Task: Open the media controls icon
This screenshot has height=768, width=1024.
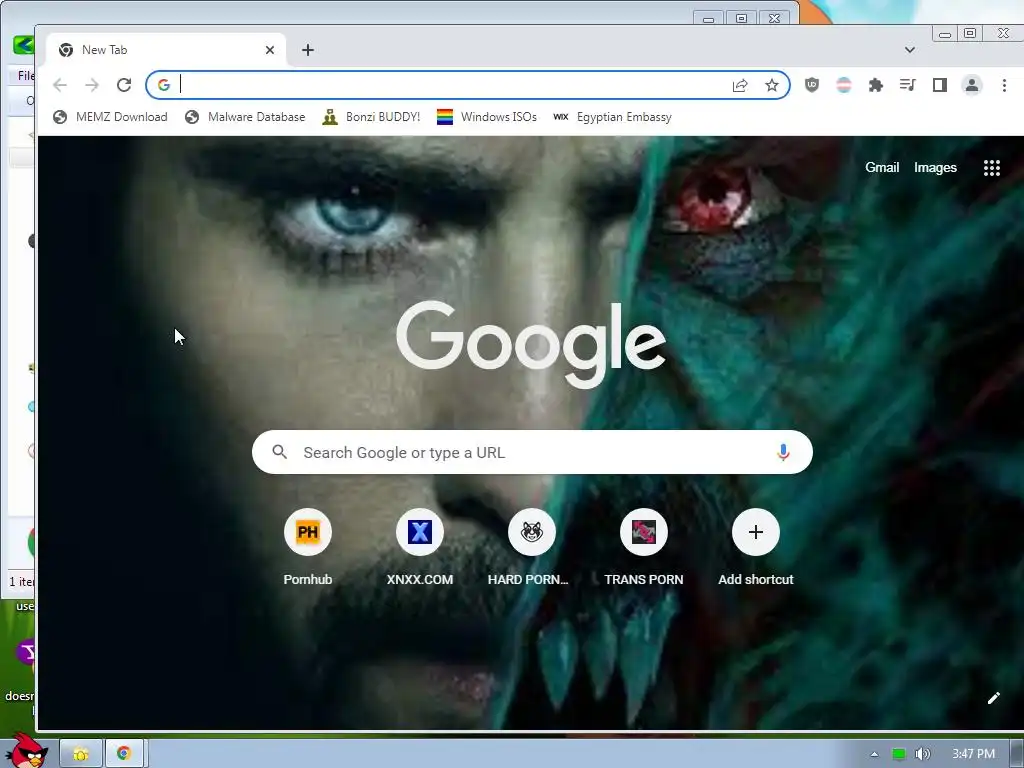Action: point(908,85)
